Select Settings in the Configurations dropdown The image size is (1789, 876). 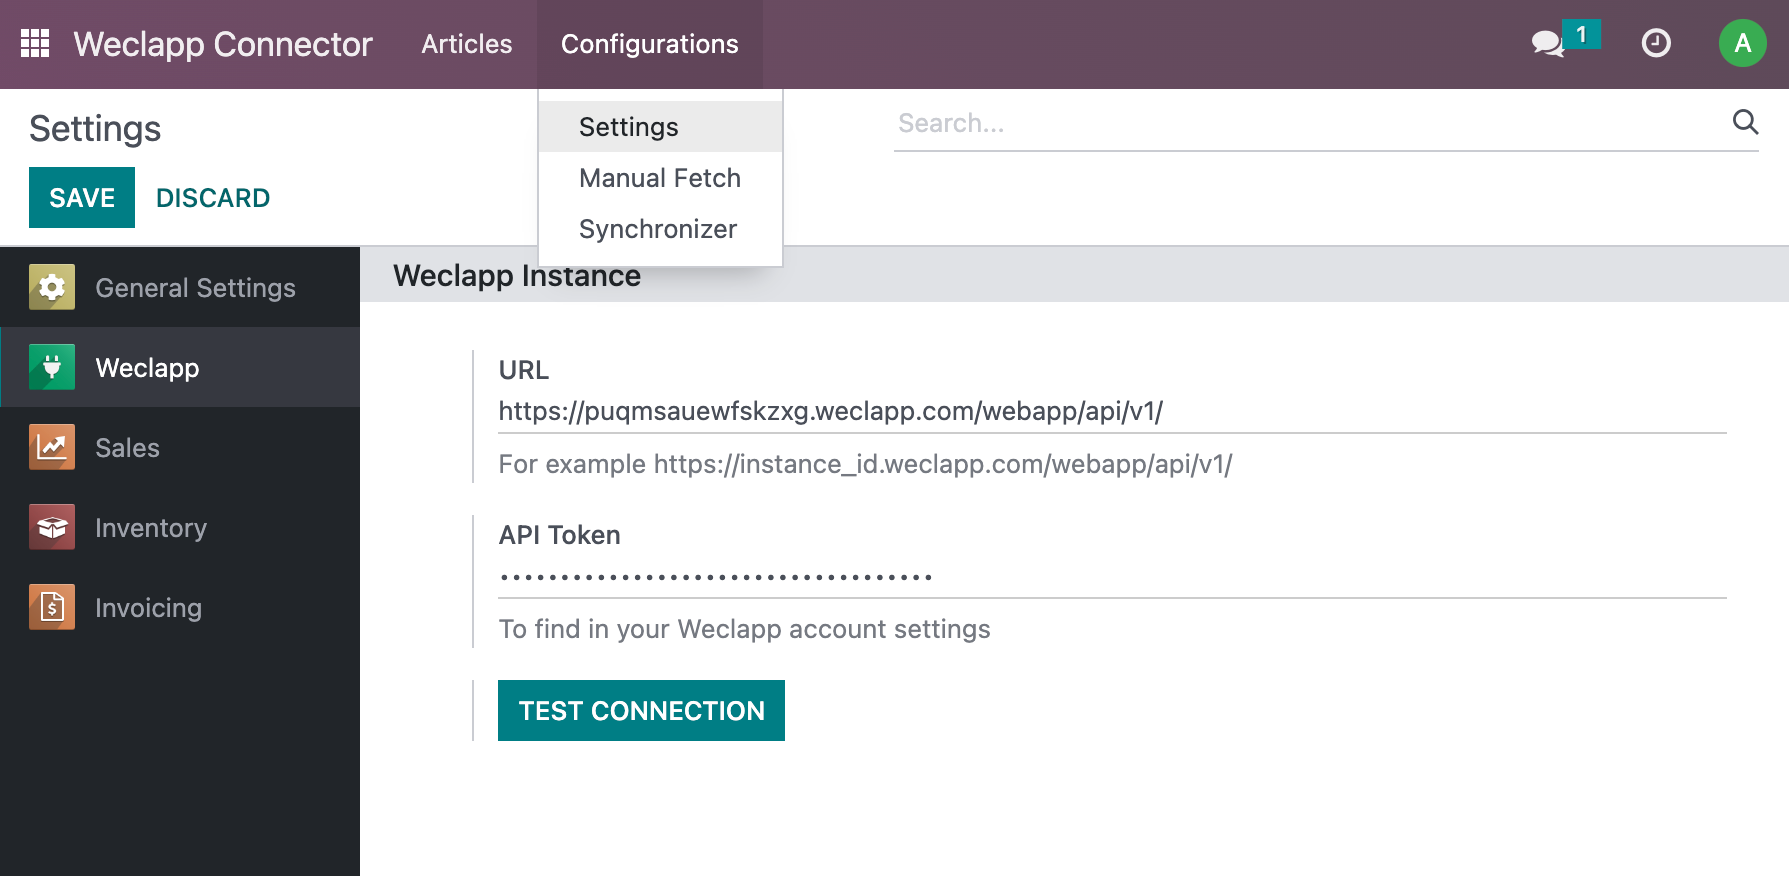click(660, 127)
